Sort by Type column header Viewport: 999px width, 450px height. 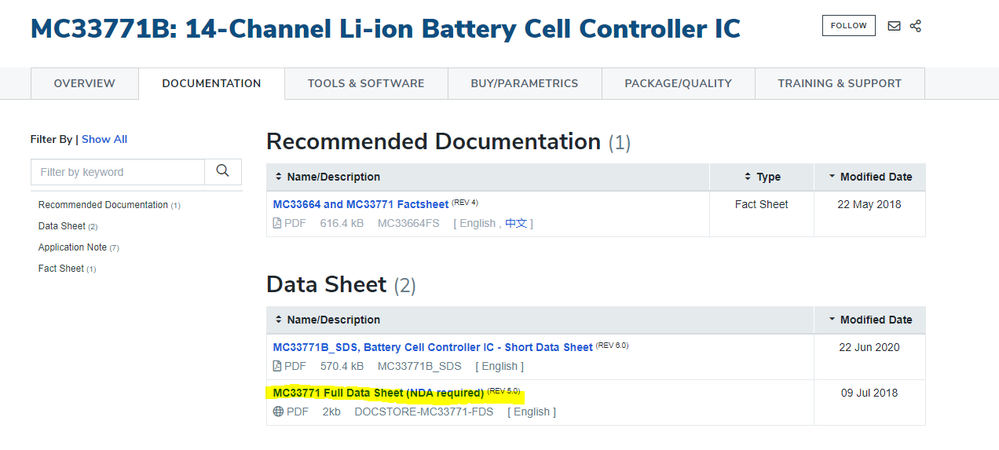pyautogui.click(x=763, y=177)
